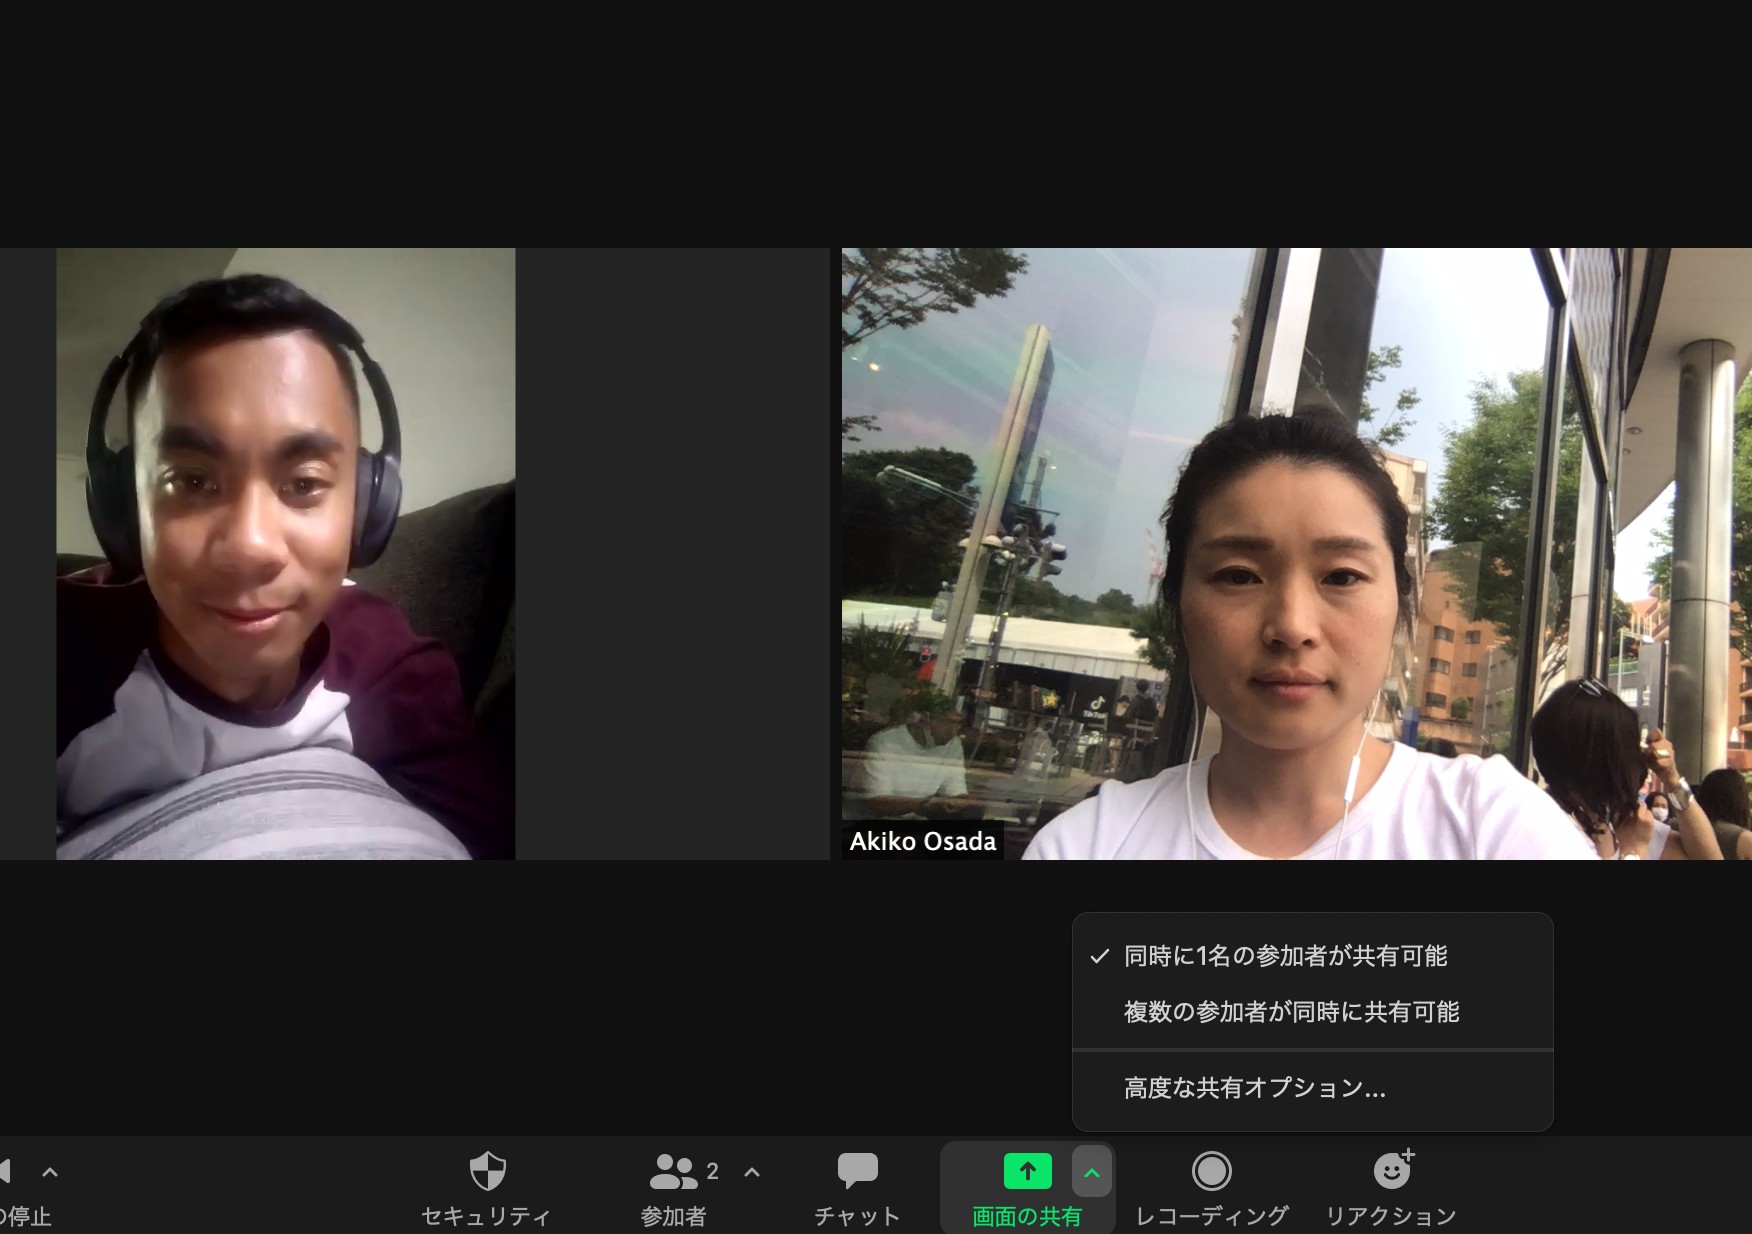This screenshot has height=1234, width=1752.
Task: Expand the video options chevron beside 停止
Action: coord(50,1172)
